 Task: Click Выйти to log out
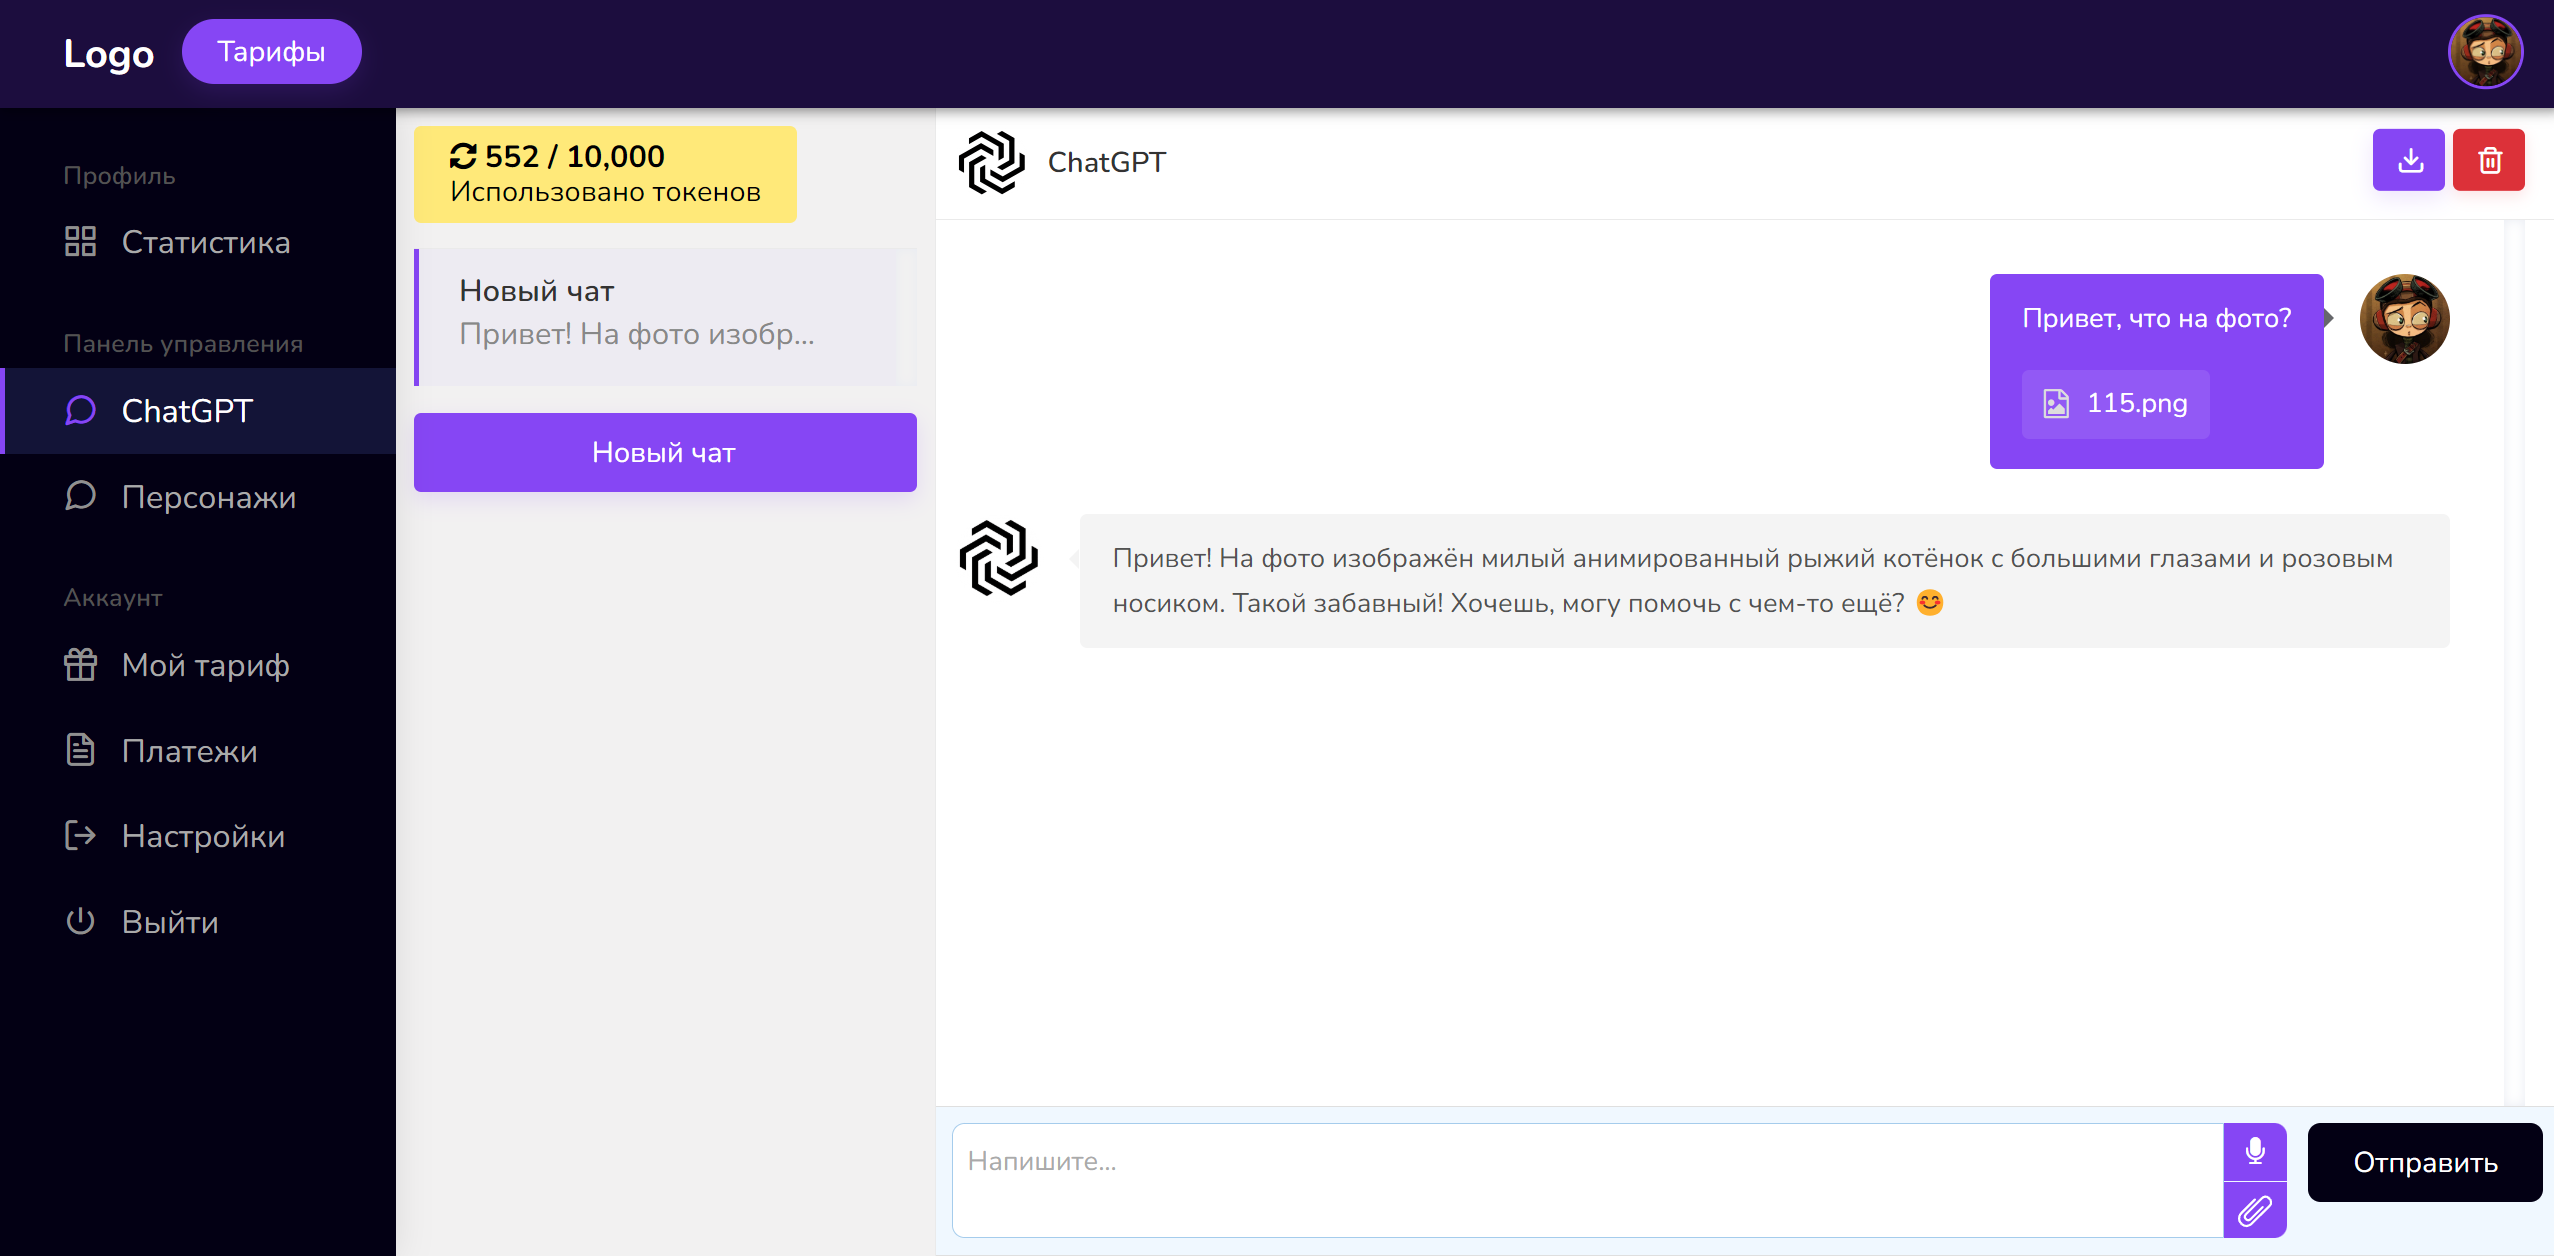click(170, 922)
